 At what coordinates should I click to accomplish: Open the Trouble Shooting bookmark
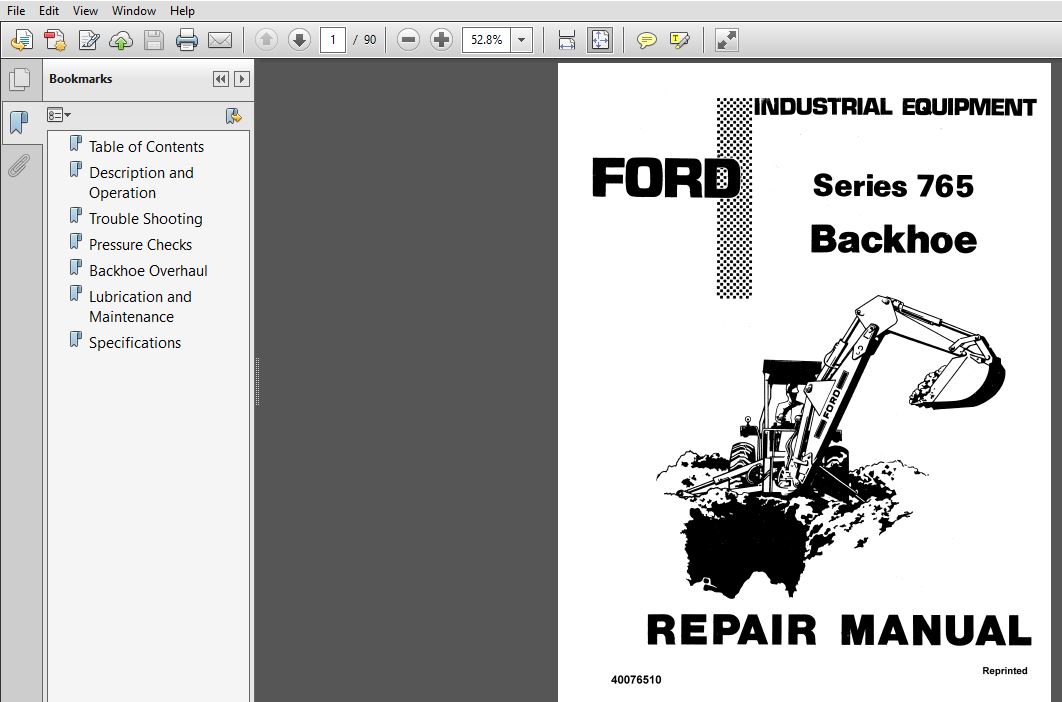coord(146,218)
